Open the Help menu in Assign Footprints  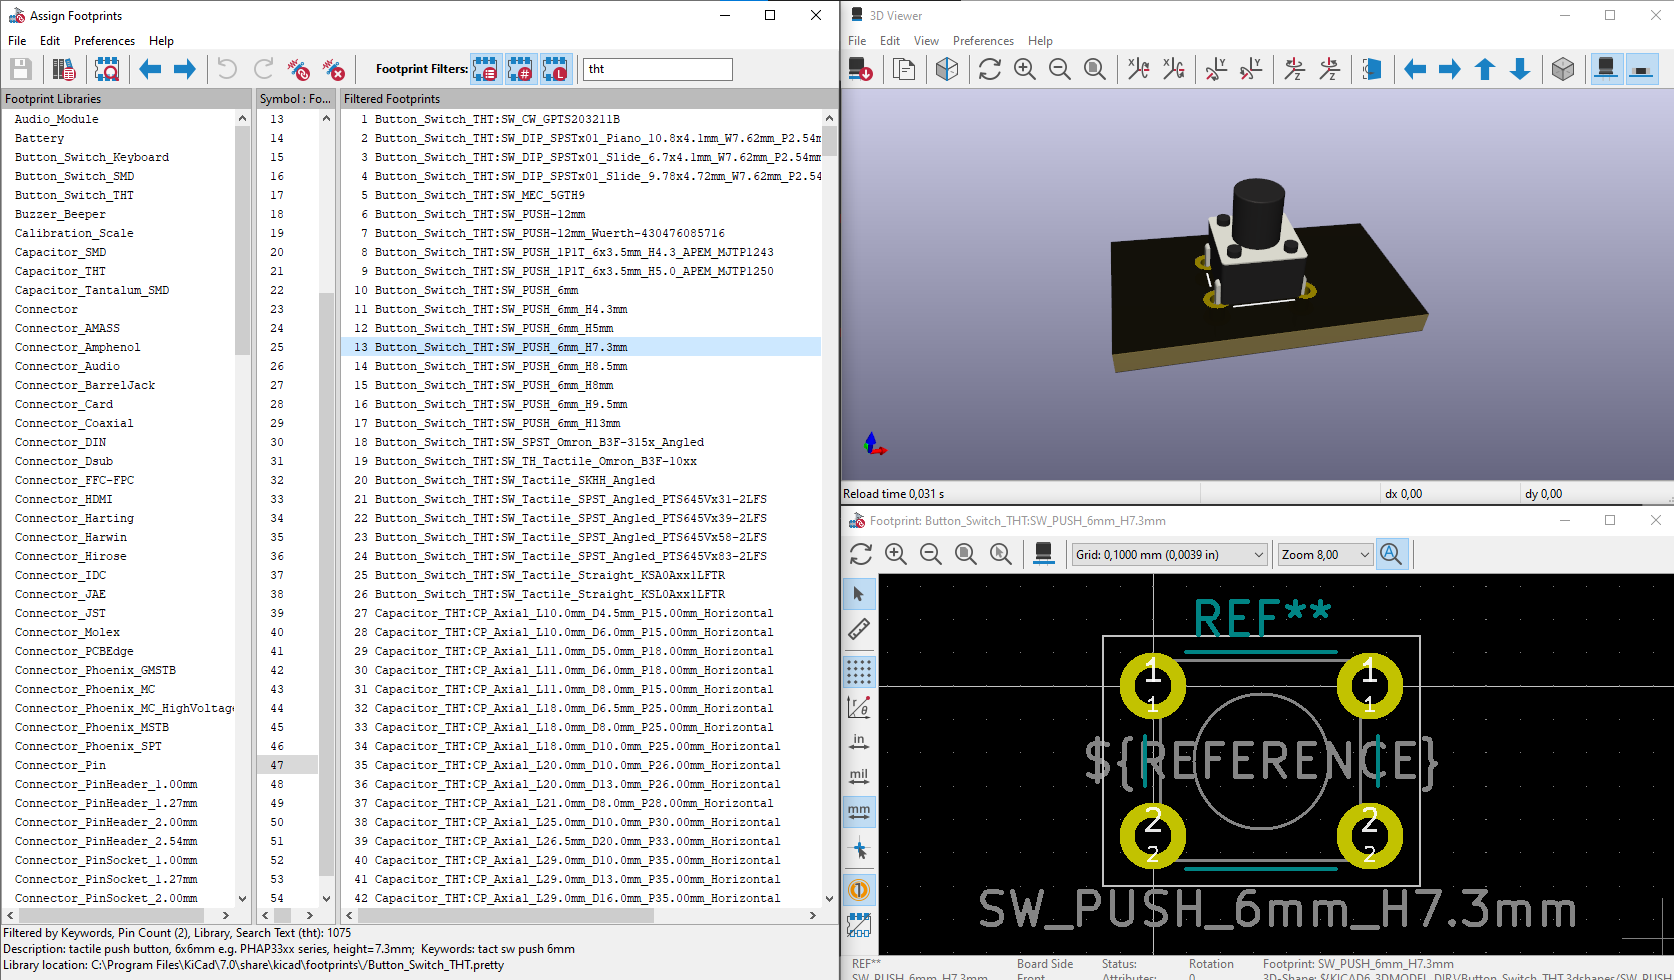click(161, 41)
